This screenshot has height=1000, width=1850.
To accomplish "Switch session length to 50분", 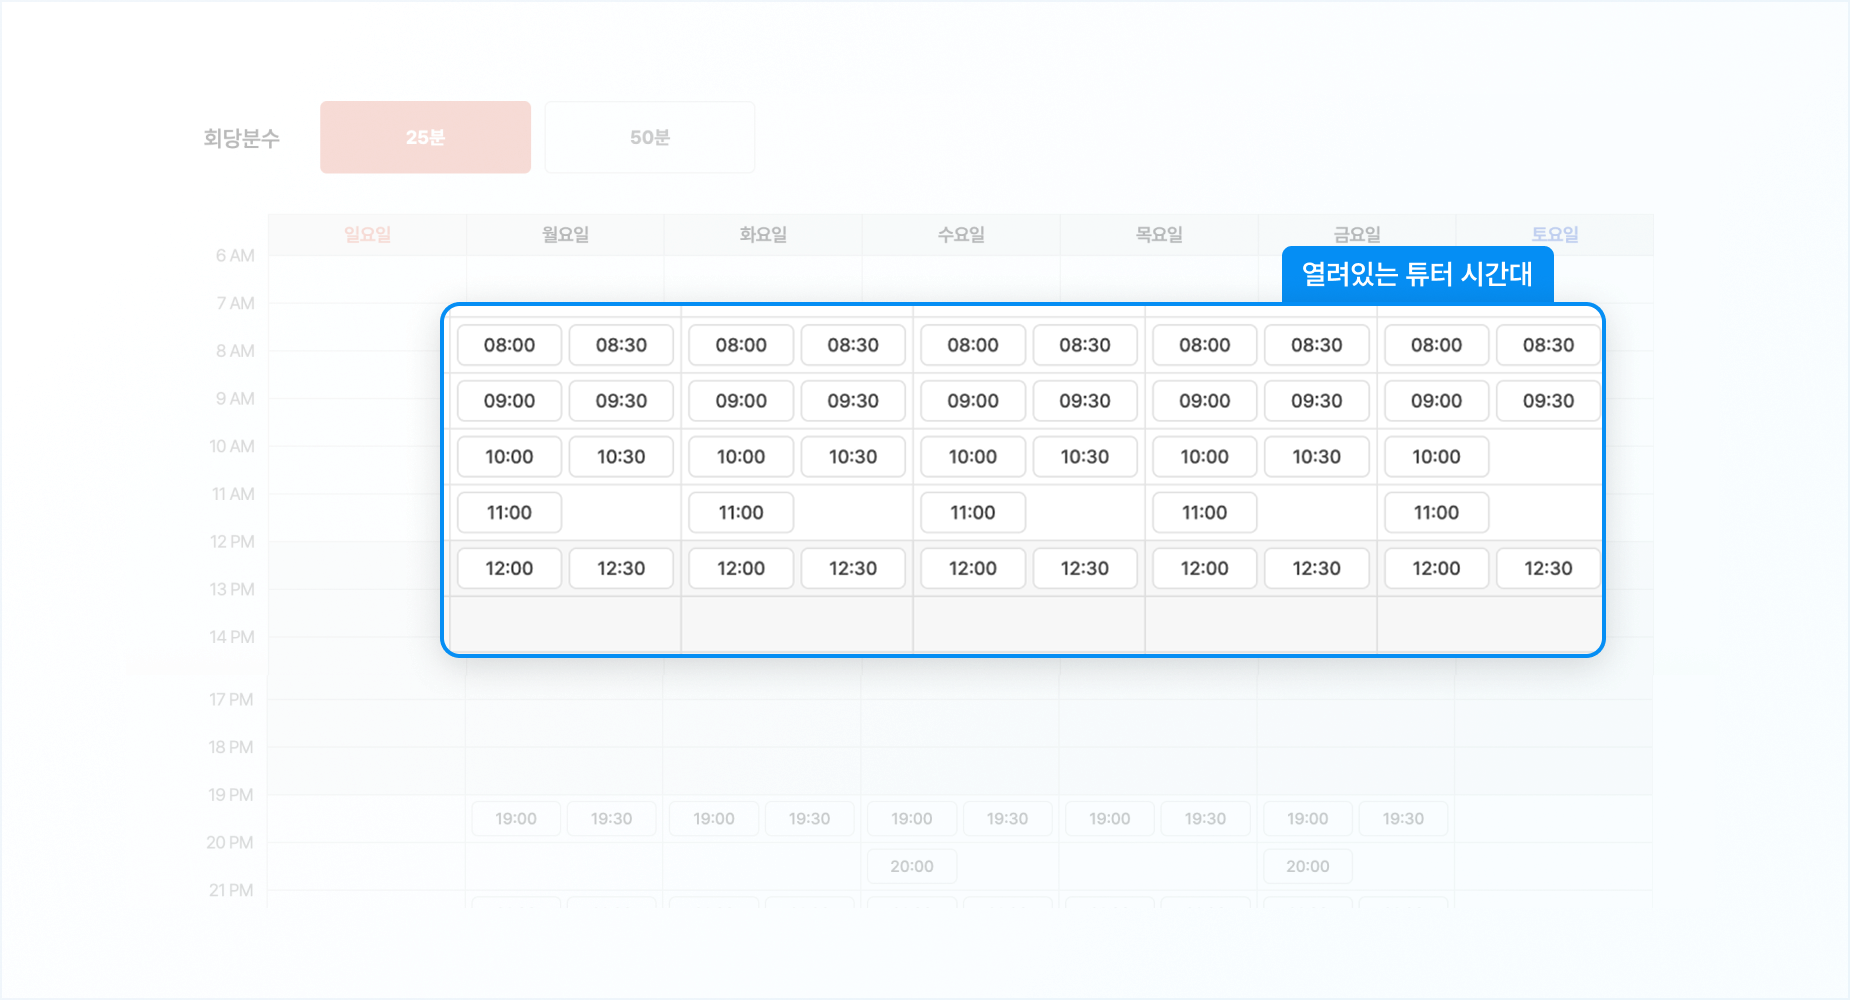I will click(649, 137).
